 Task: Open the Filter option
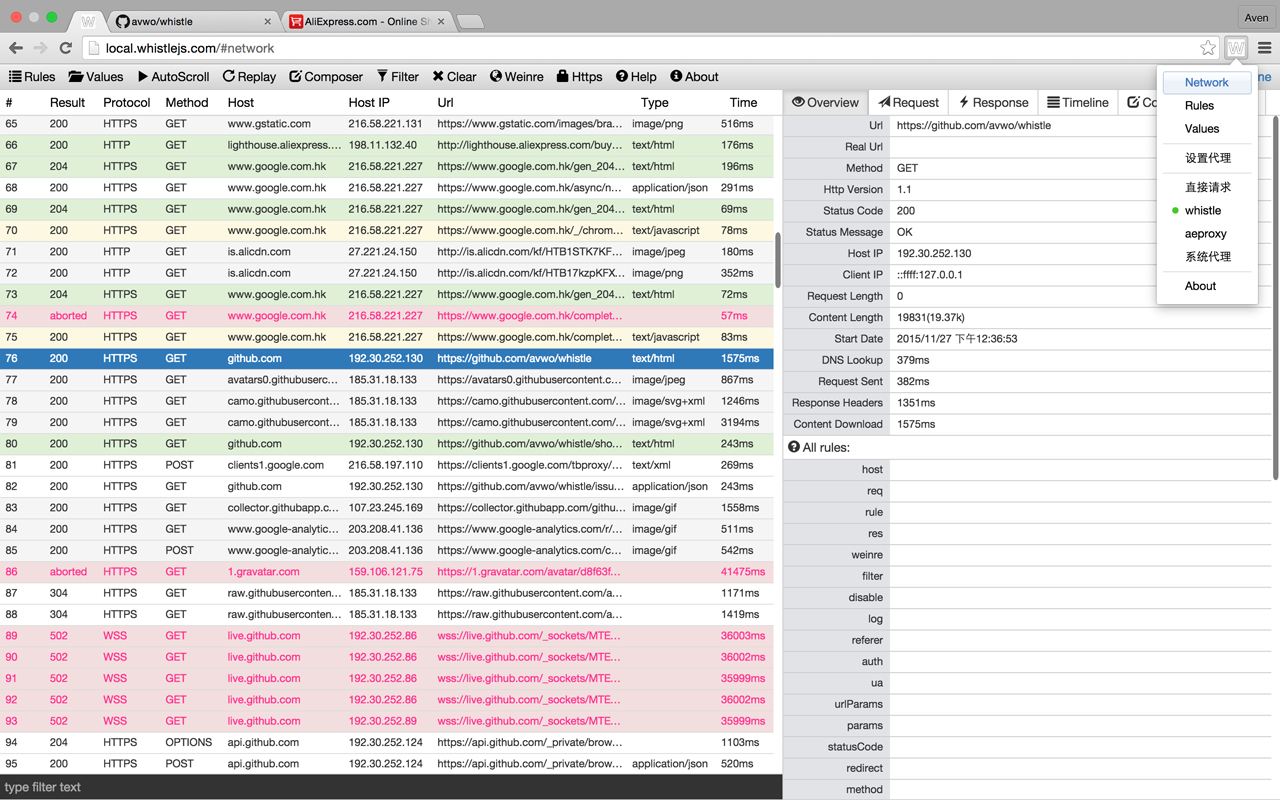coord(398,76)
